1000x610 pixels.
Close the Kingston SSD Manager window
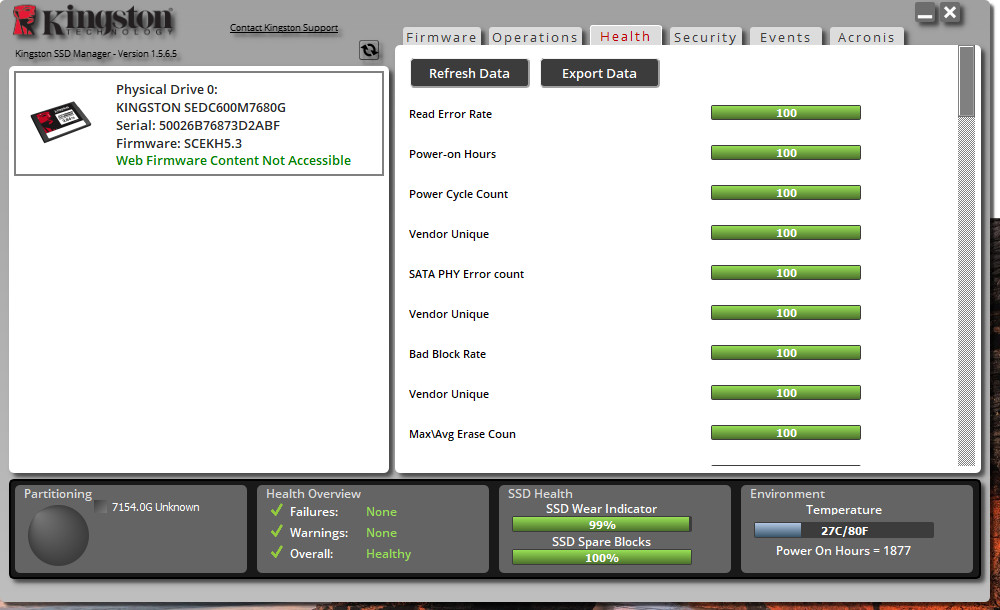tap(950, 13)
